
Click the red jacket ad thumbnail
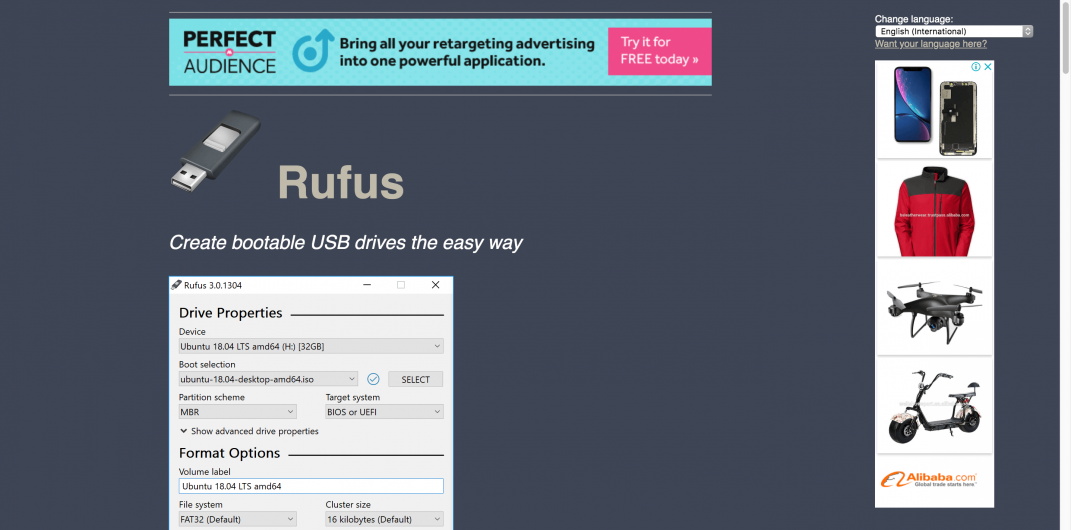pyautogui.click(x=934, y=209)
